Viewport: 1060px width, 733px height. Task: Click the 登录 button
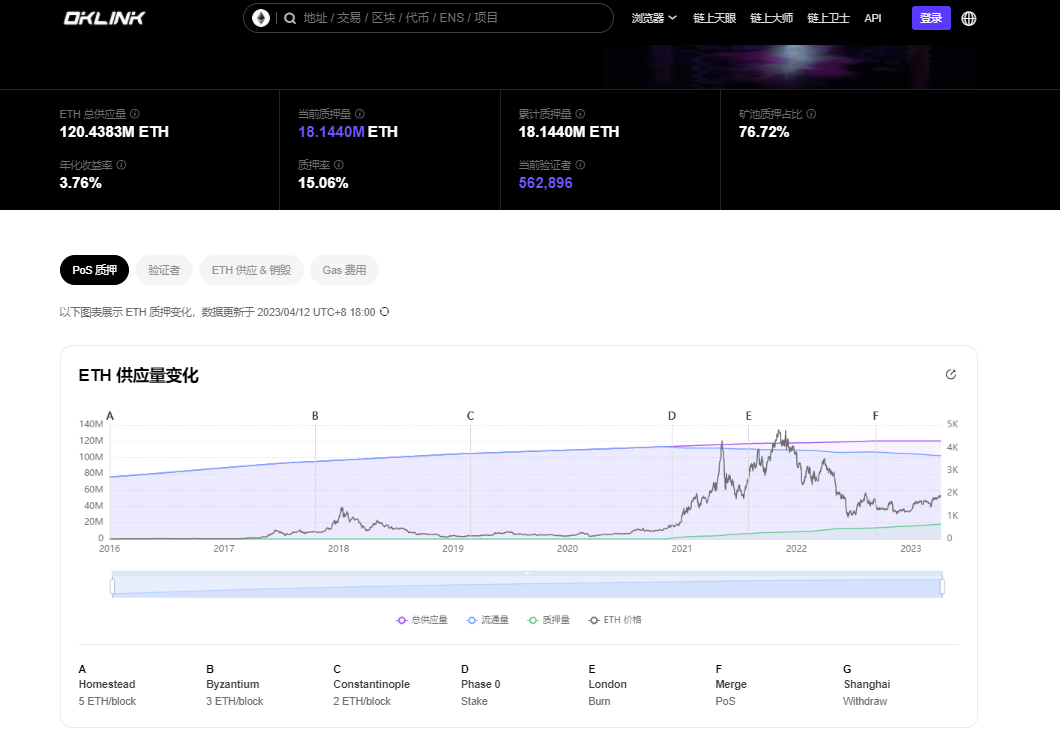pyautogui.click(x=931, y=17)
